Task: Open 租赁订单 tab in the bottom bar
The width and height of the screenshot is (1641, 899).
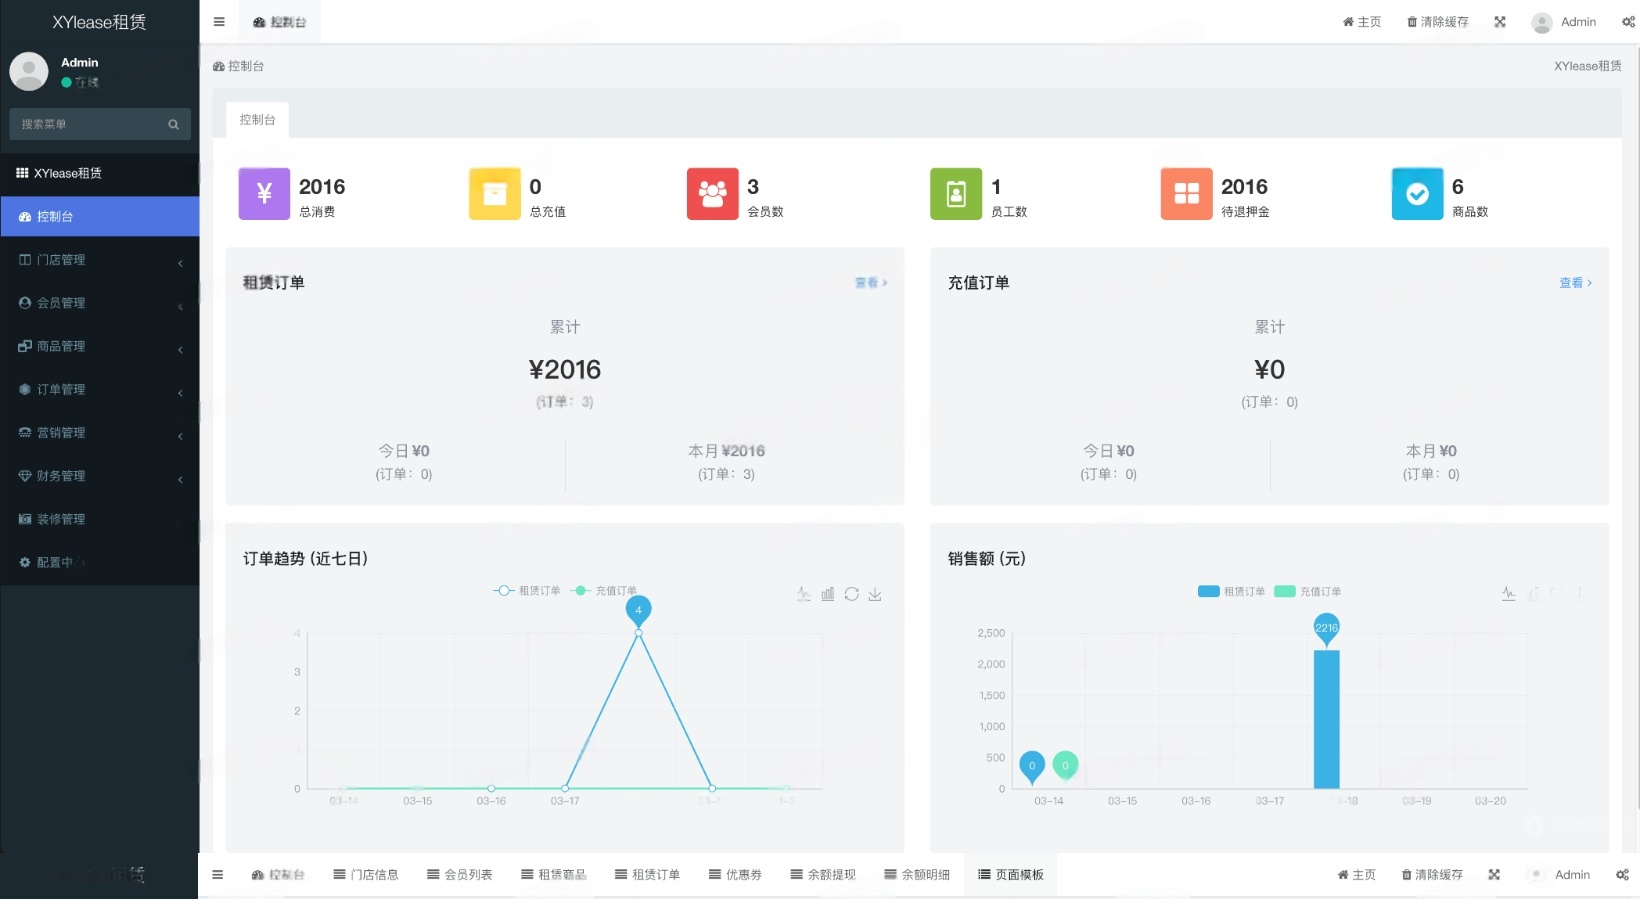Action: click(x=647, y=874)
